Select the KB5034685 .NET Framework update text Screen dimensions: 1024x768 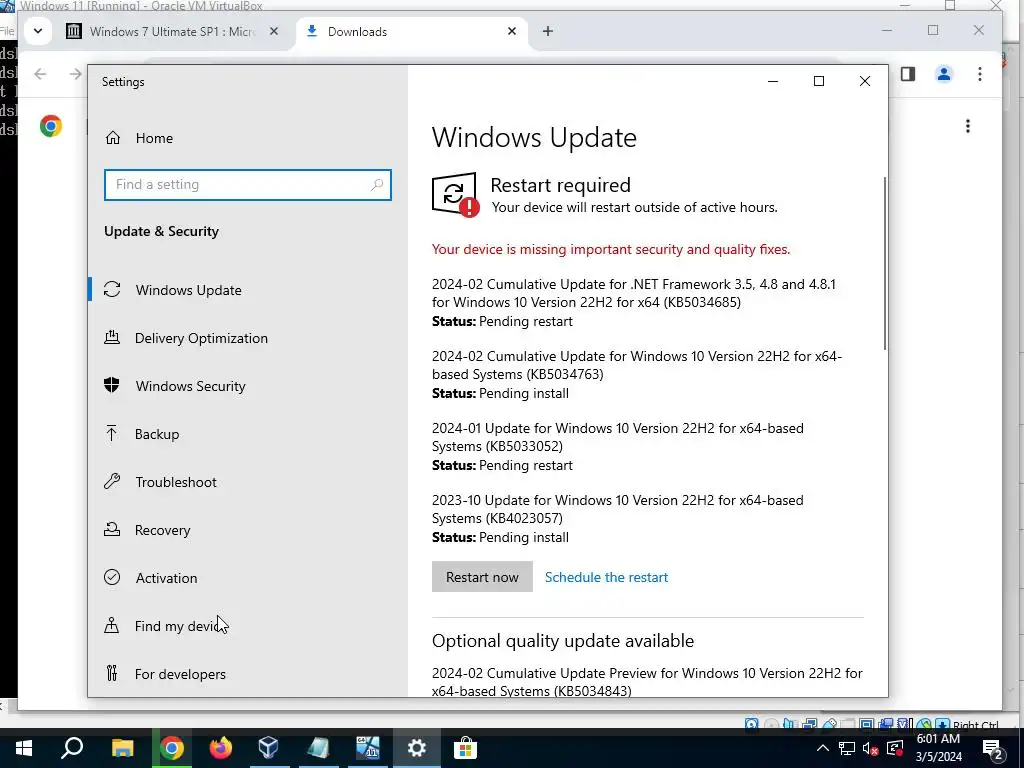633,293
